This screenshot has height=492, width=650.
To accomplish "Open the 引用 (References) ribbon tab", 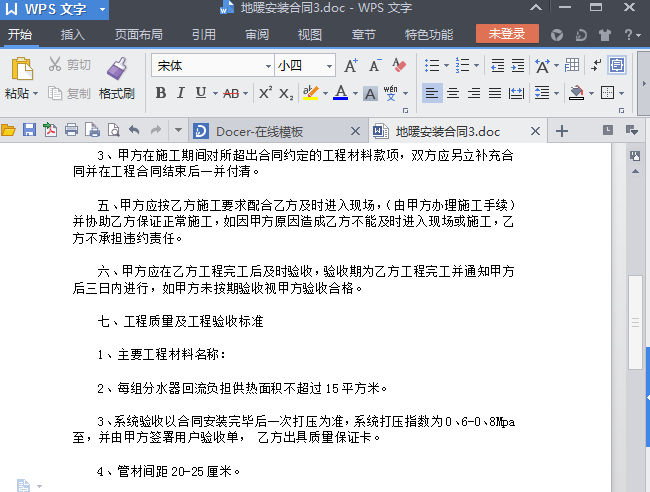I will pyautogui.click(x=204, y=34).
